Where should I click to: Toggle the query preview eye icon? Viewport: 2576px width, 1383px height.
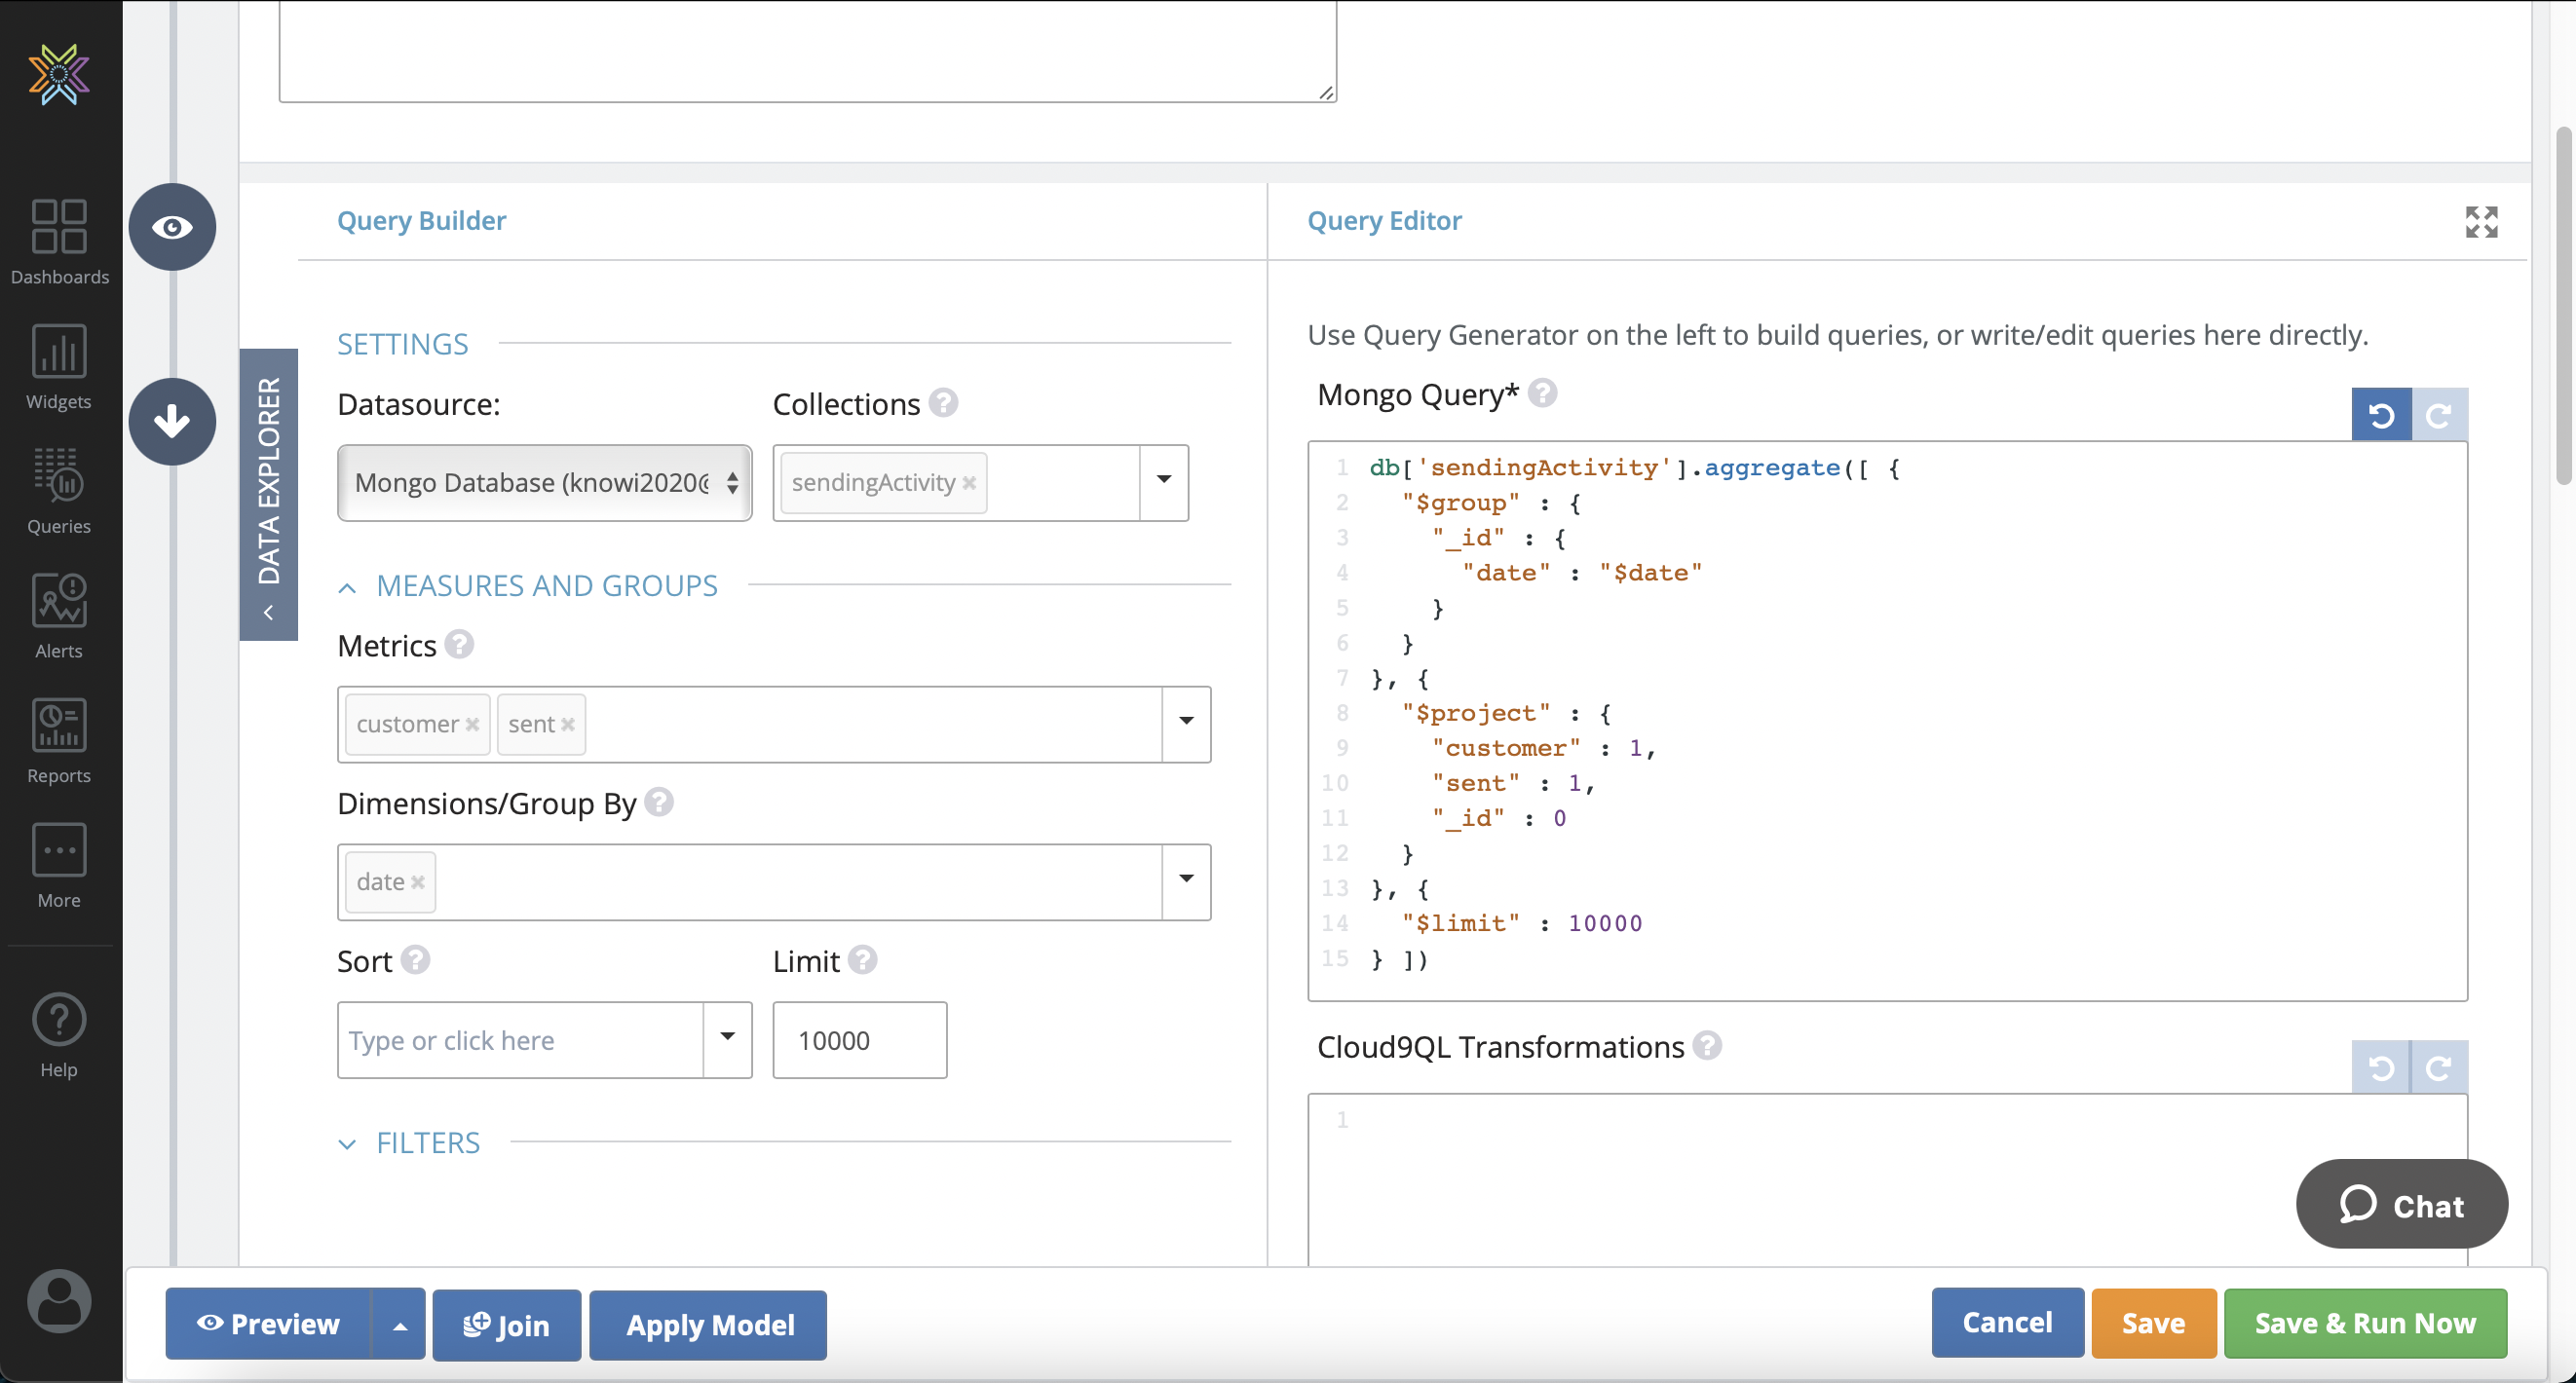tap(172, 226)
